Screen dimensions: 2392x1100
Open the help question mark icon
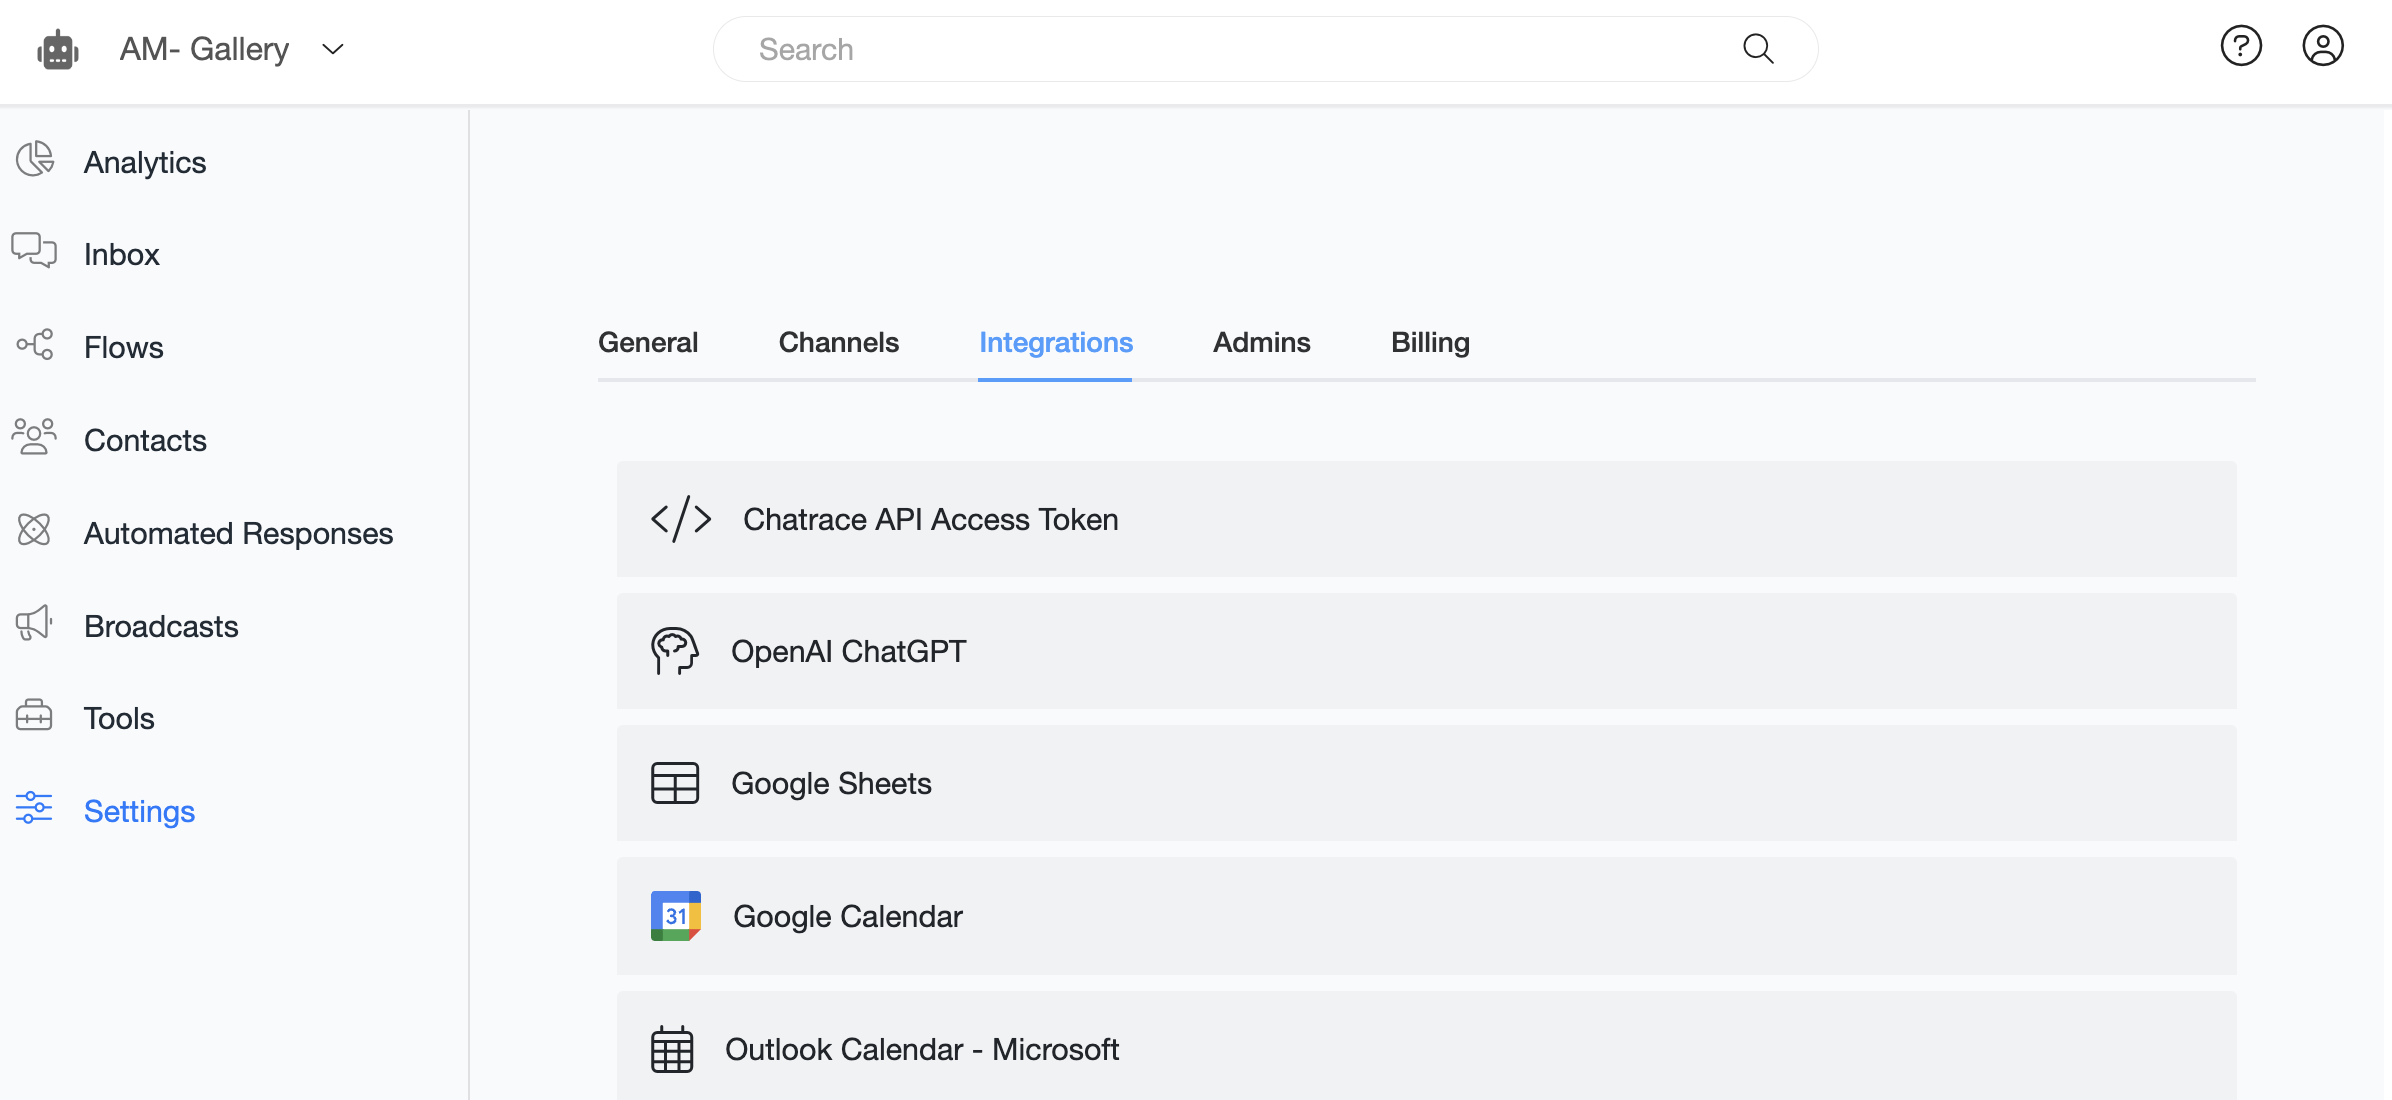[x=2240, y=47]
